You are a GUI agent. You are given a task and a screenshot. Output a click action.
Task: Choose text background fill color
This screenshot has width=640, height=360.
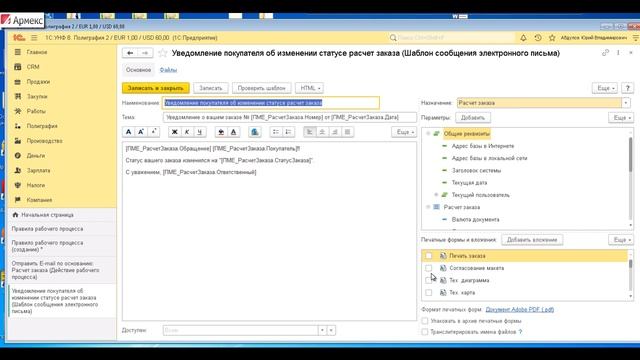(221, 132)
